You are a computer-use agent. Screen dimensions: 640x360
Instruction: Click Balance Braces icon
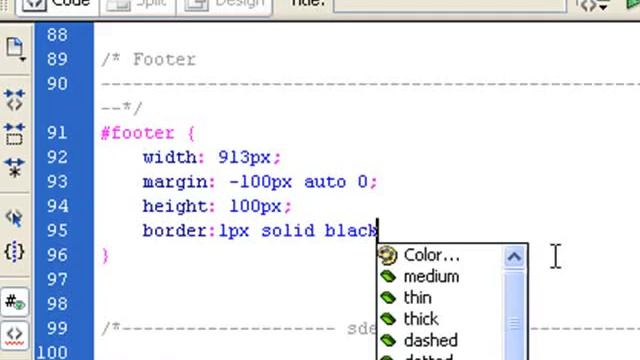(15, 251)
